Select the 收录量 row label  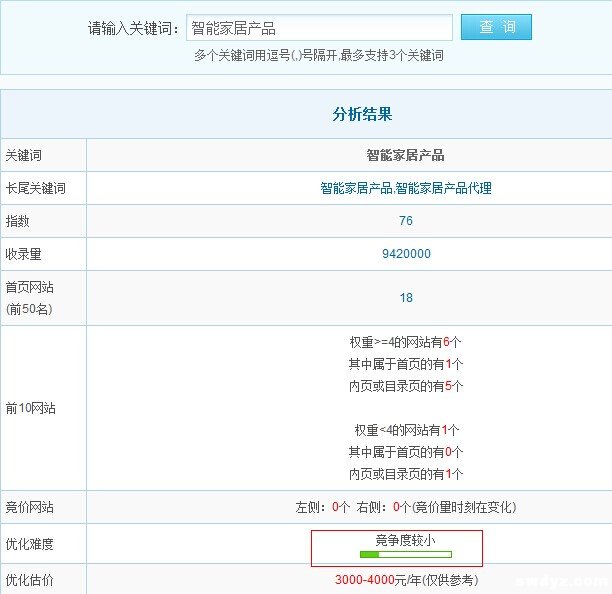tap(23, 254)
